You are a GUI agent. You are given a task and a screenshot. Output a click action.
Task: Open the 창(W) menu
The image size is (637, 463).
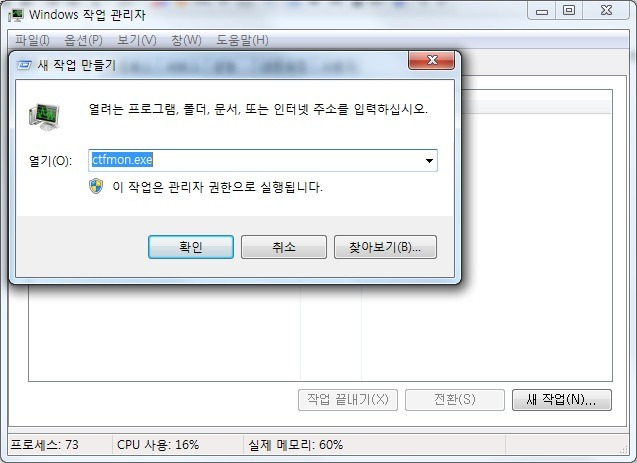coord(186,40)
